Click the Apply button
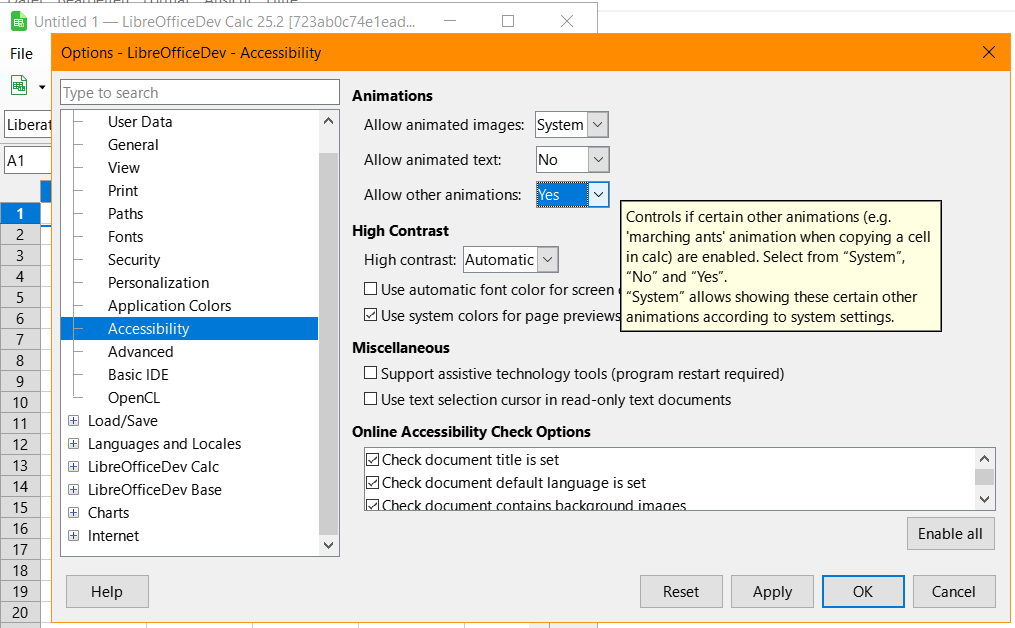The image size is (1015, 628). coord(772,592)
